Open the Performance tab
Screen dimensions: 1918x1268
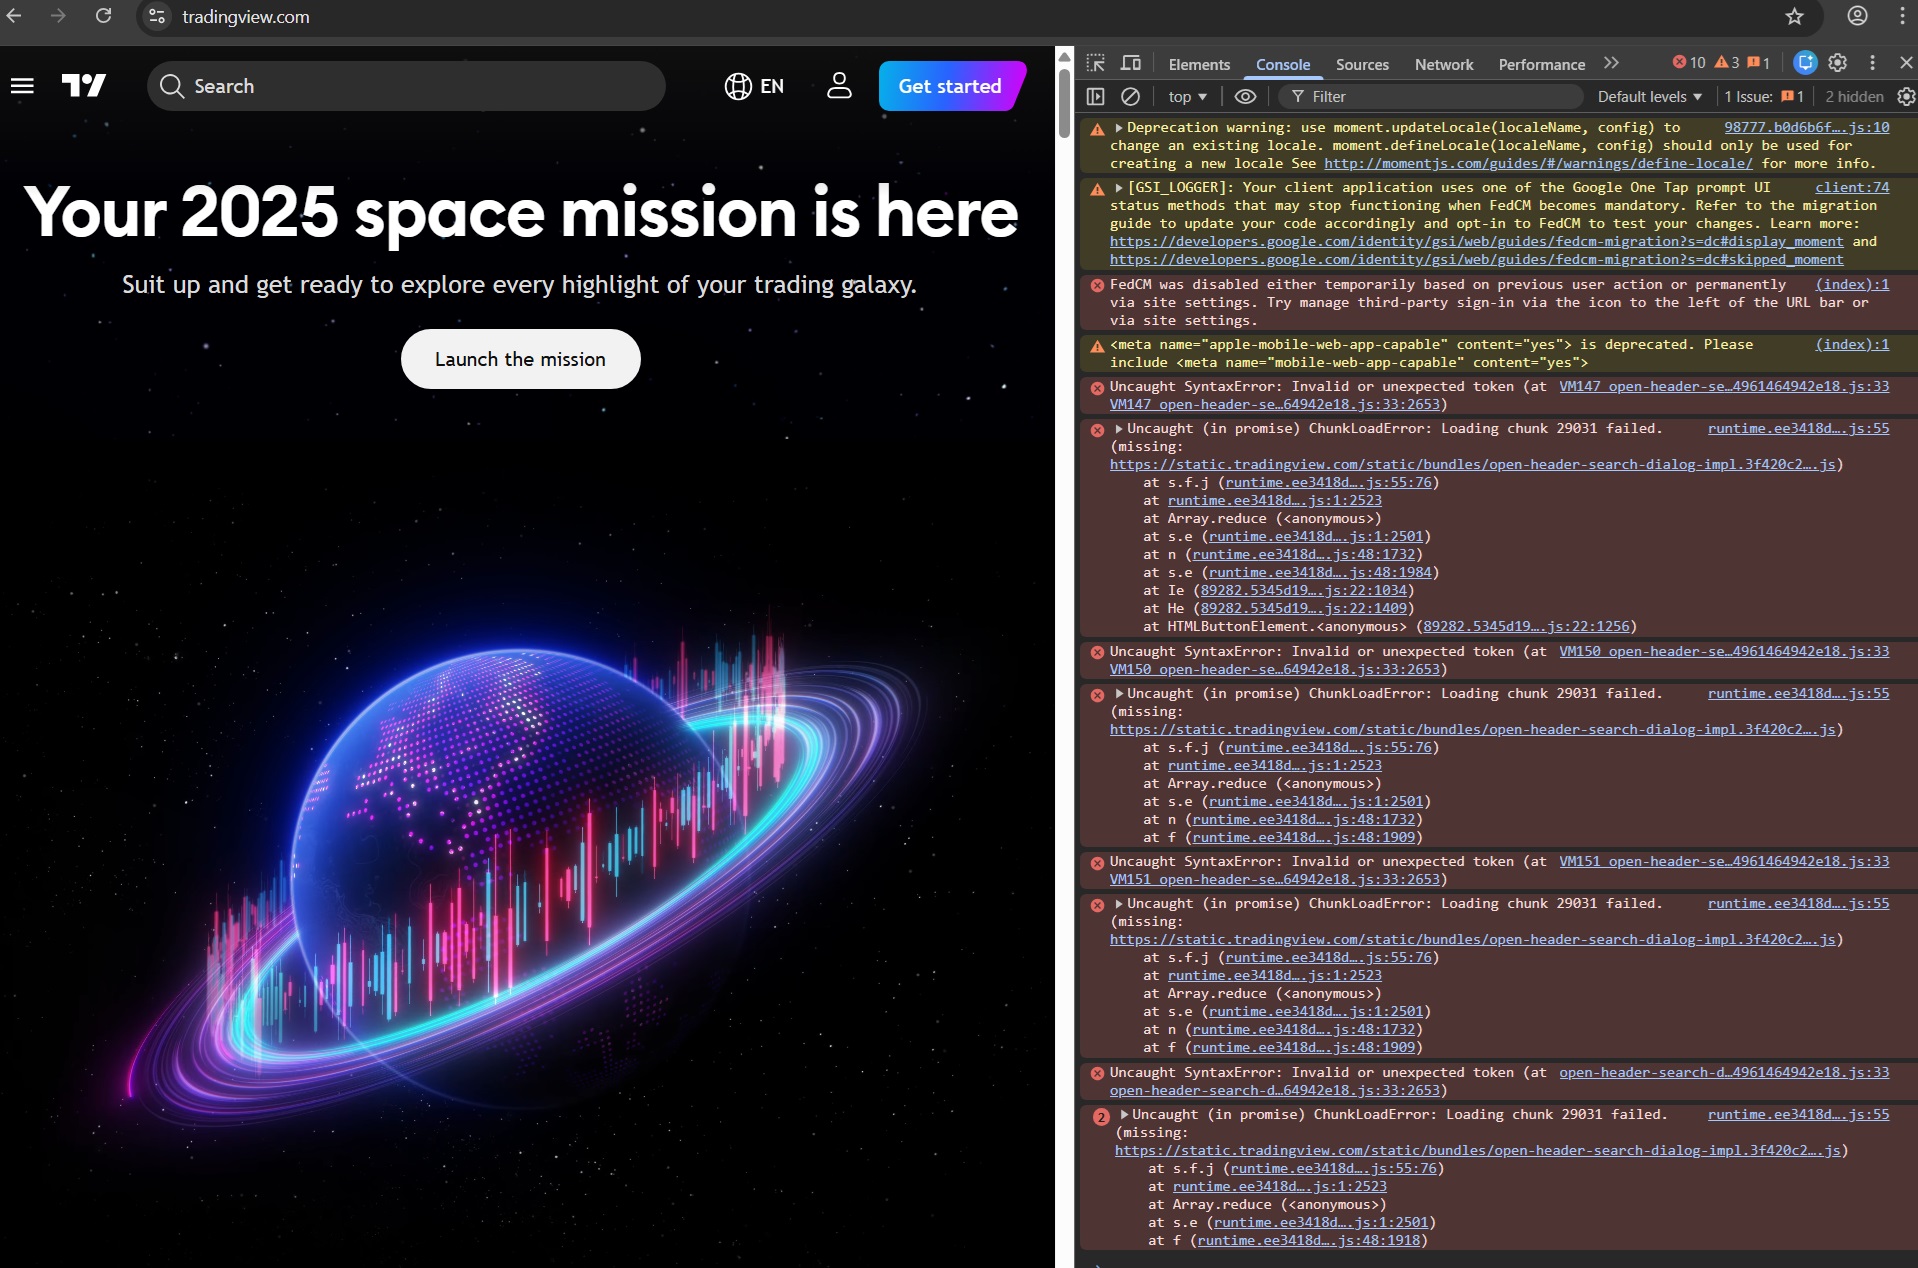pyautogui.click(x=1541, y=64)
